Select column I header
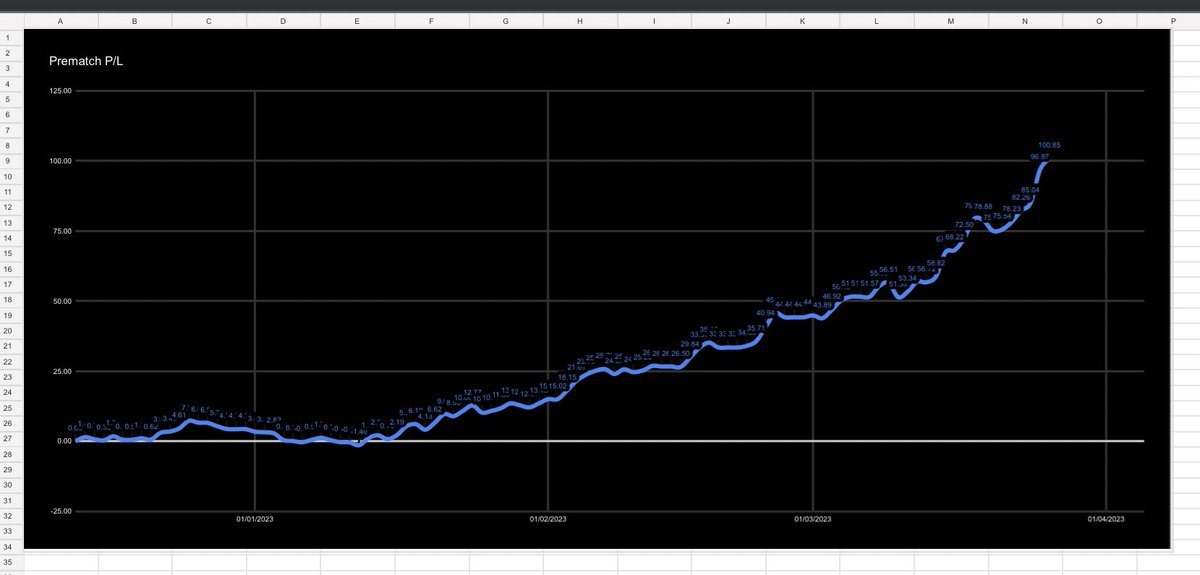The height and width of the screenshot is (575, 1200). pyautogui.click(x=654, y=20)
